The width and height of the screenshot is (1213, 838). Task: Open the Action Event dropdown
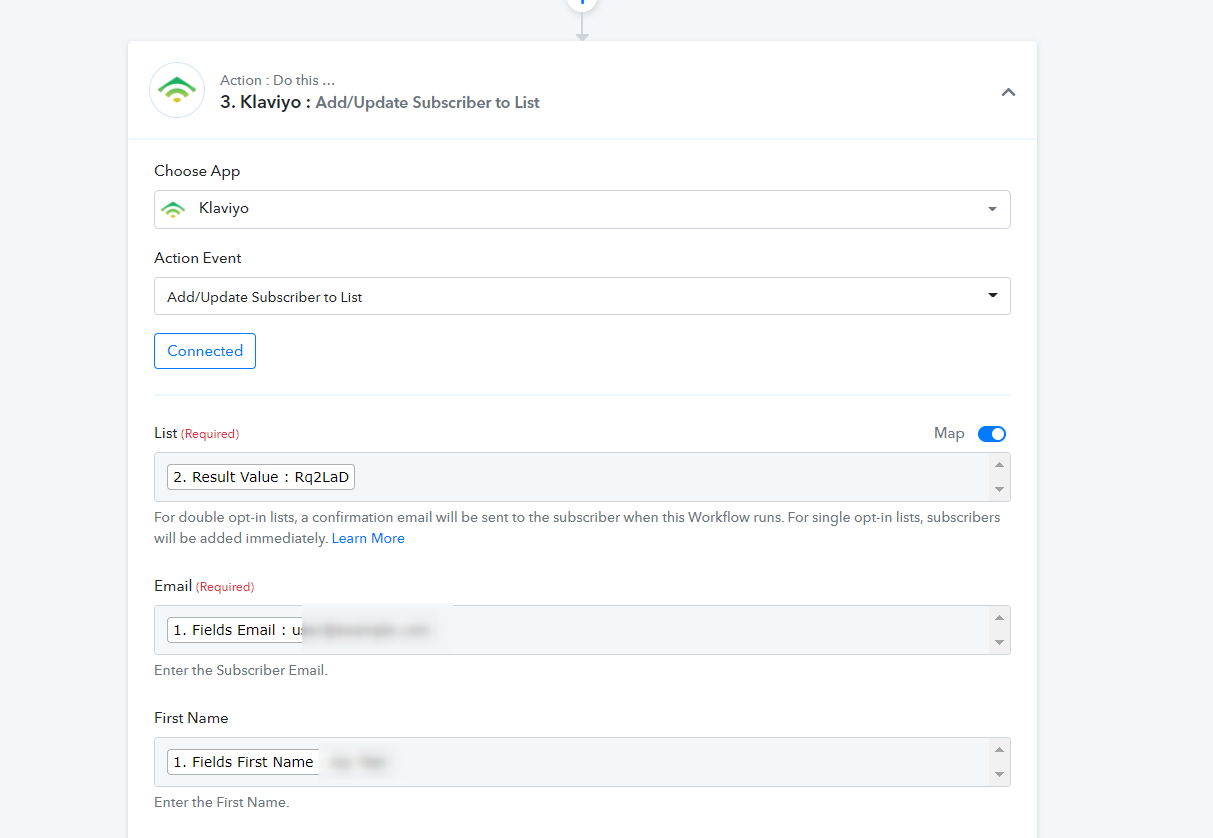582,296
